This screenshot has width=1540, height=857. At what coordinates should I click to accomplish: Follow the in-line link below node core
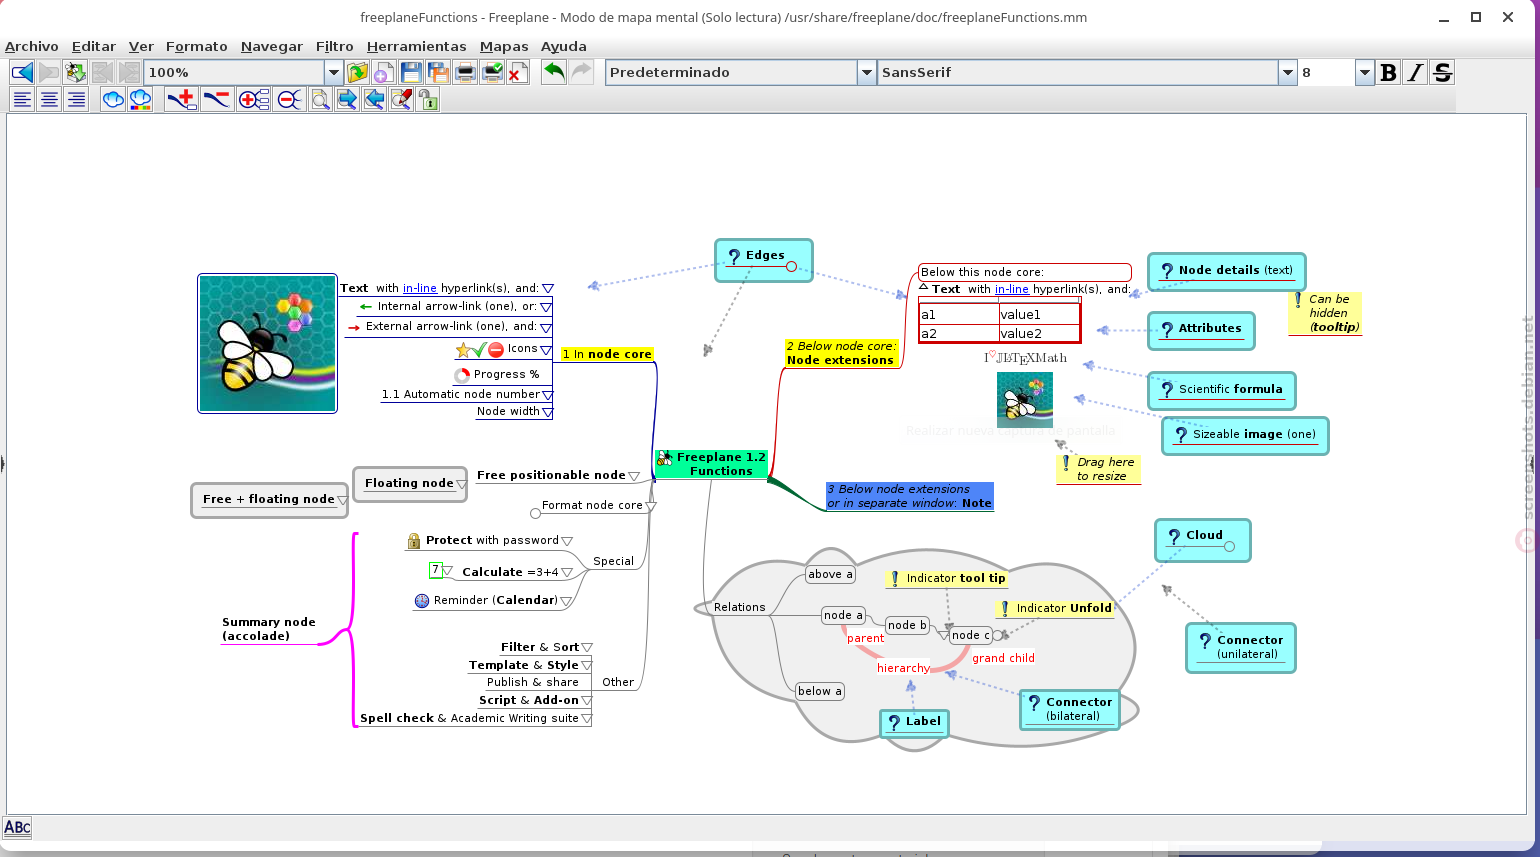(x=1011, y=289)
